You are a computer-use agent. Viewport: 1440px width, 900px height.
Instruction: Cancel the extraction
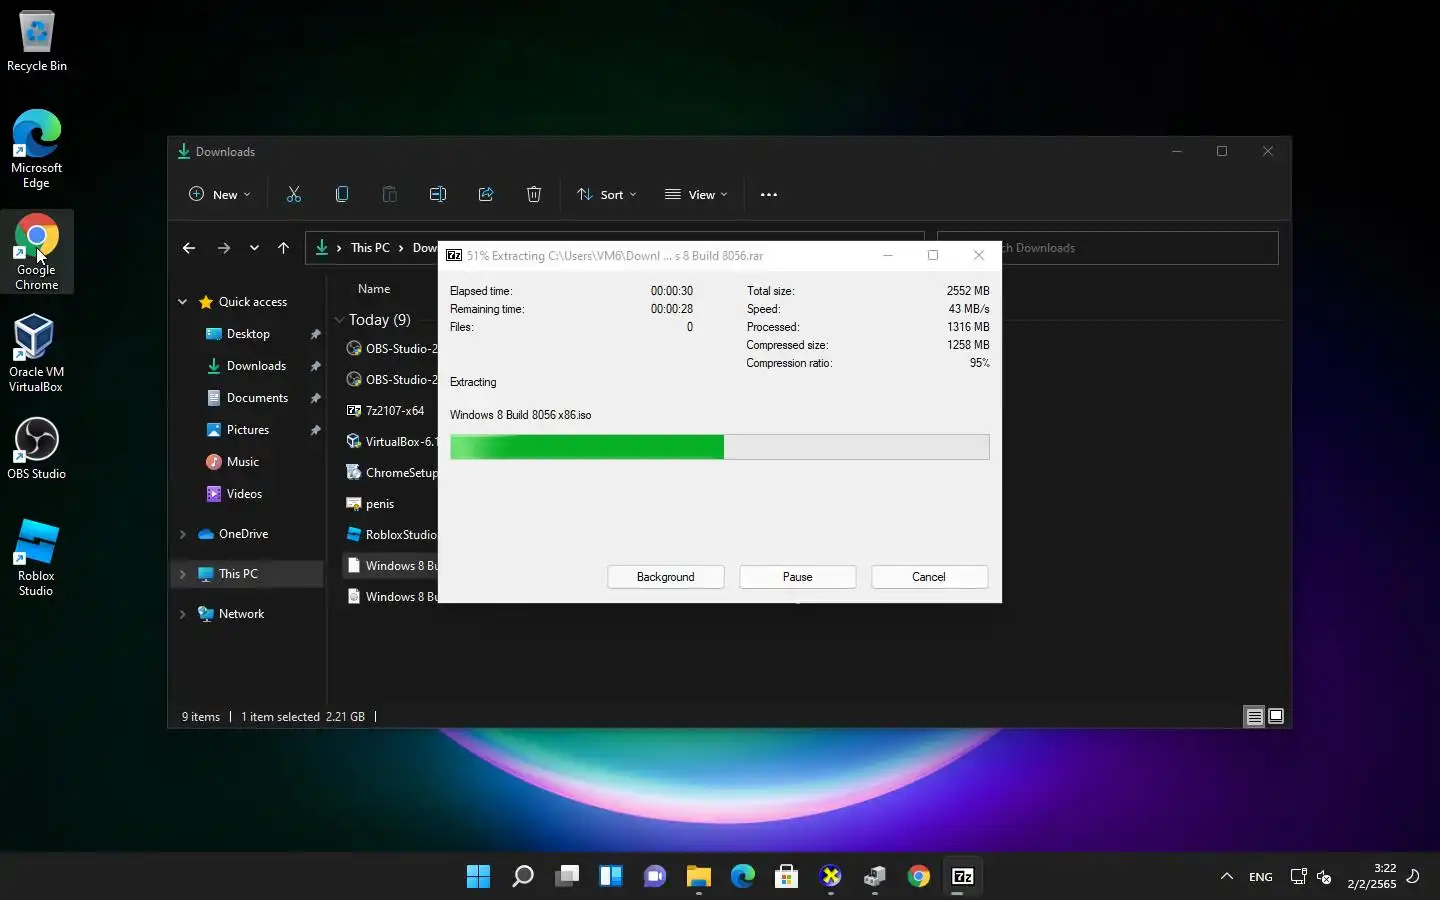[x=929, y=577]
